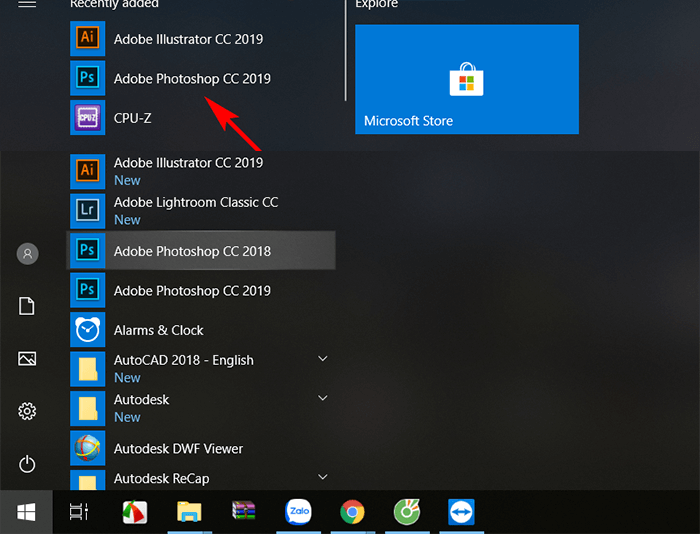
Task: Open the Microsoft Store tile
Action: [x=467, y=80]
